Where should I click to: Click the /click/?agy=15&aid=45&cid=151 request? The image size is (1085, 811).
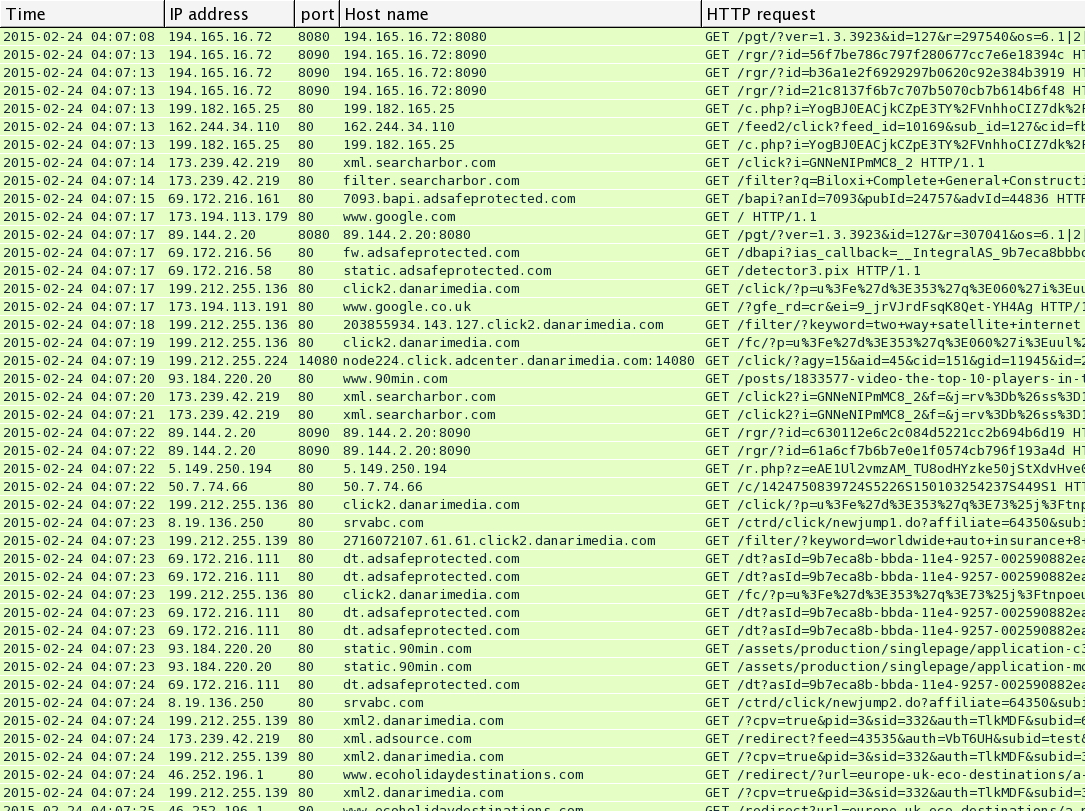point(895,361)
